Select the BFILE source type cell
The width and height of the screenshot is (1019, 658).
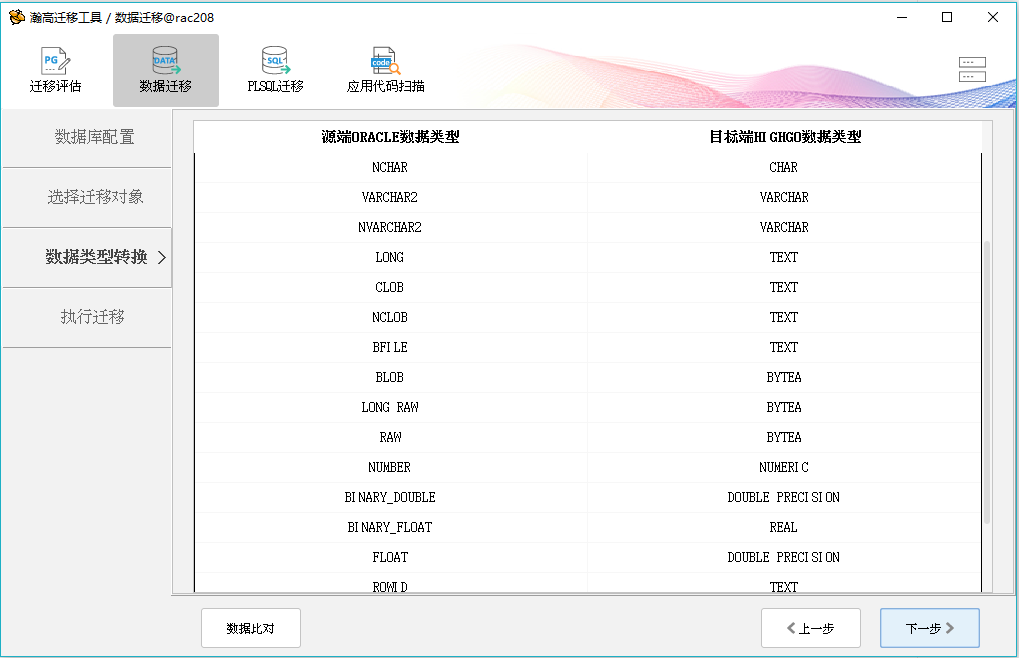point(391,348)
